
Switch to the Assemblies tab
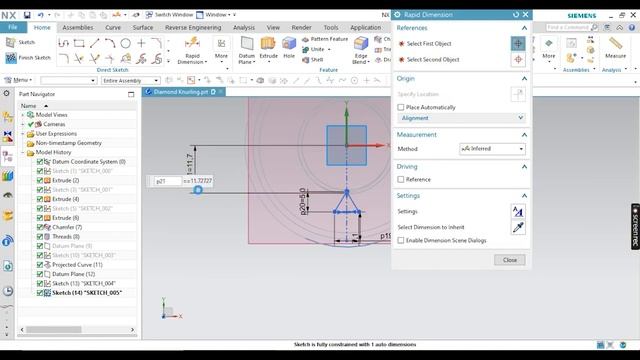pos(78,28)
